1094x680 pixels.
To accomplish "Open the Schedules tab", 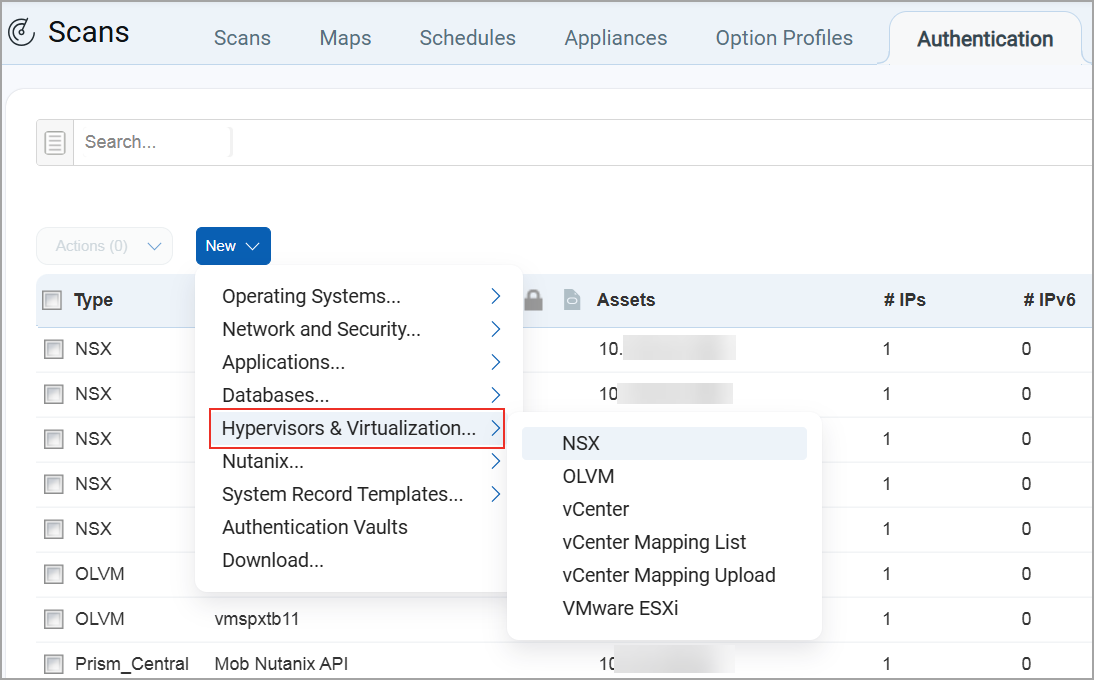I will click(x=467, y=38).
